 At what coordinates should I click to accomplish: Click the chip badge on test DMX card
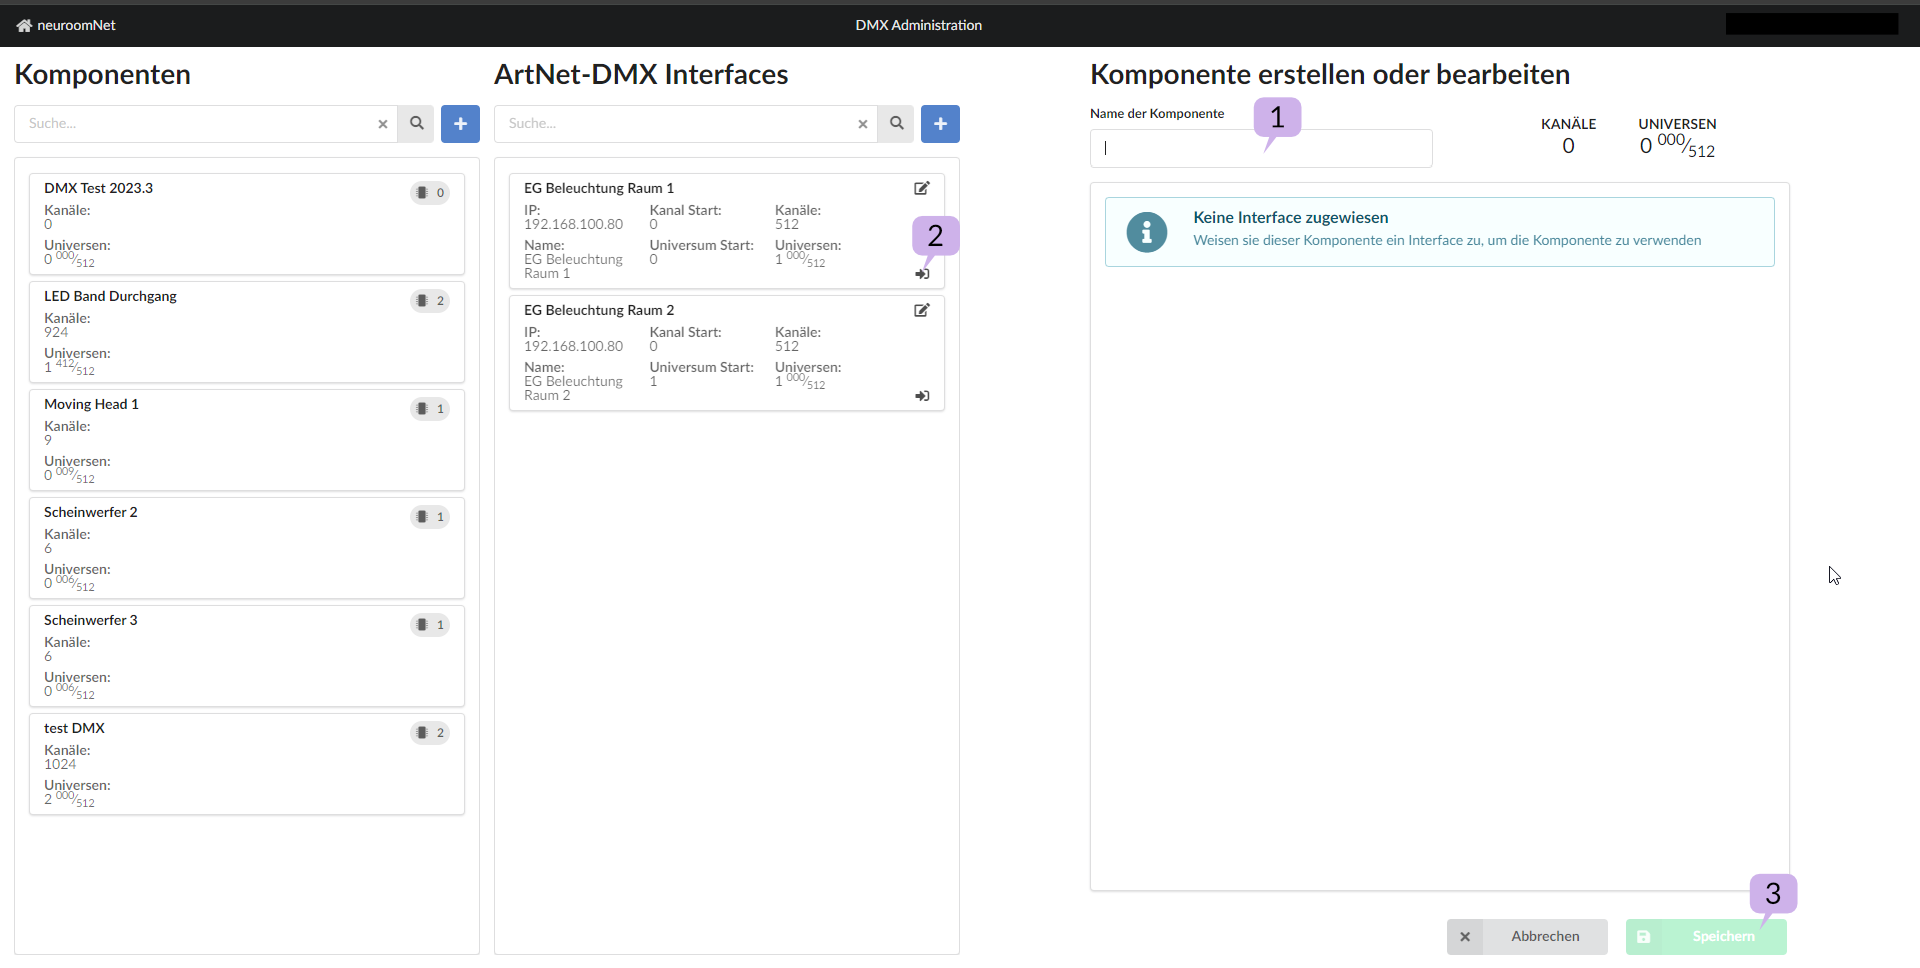[429, 732]
